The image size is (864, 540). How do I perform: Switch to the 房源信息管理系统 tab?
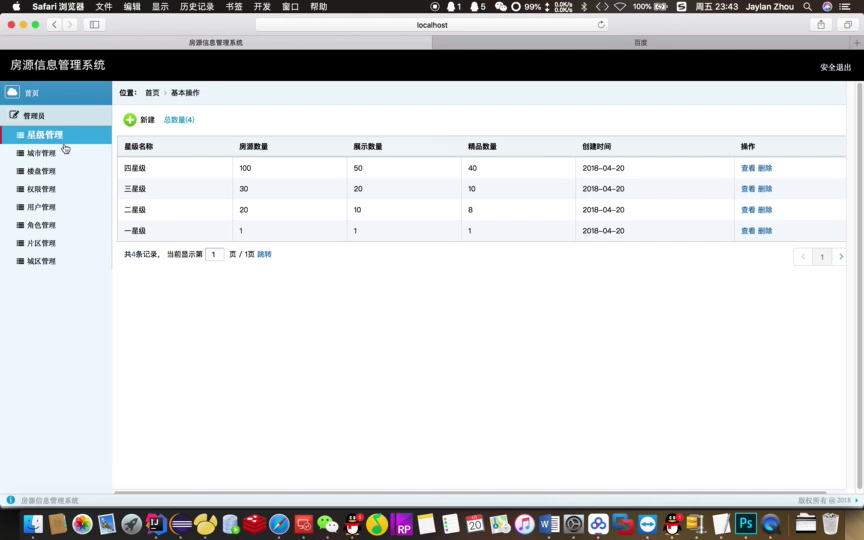pos(215,42)
